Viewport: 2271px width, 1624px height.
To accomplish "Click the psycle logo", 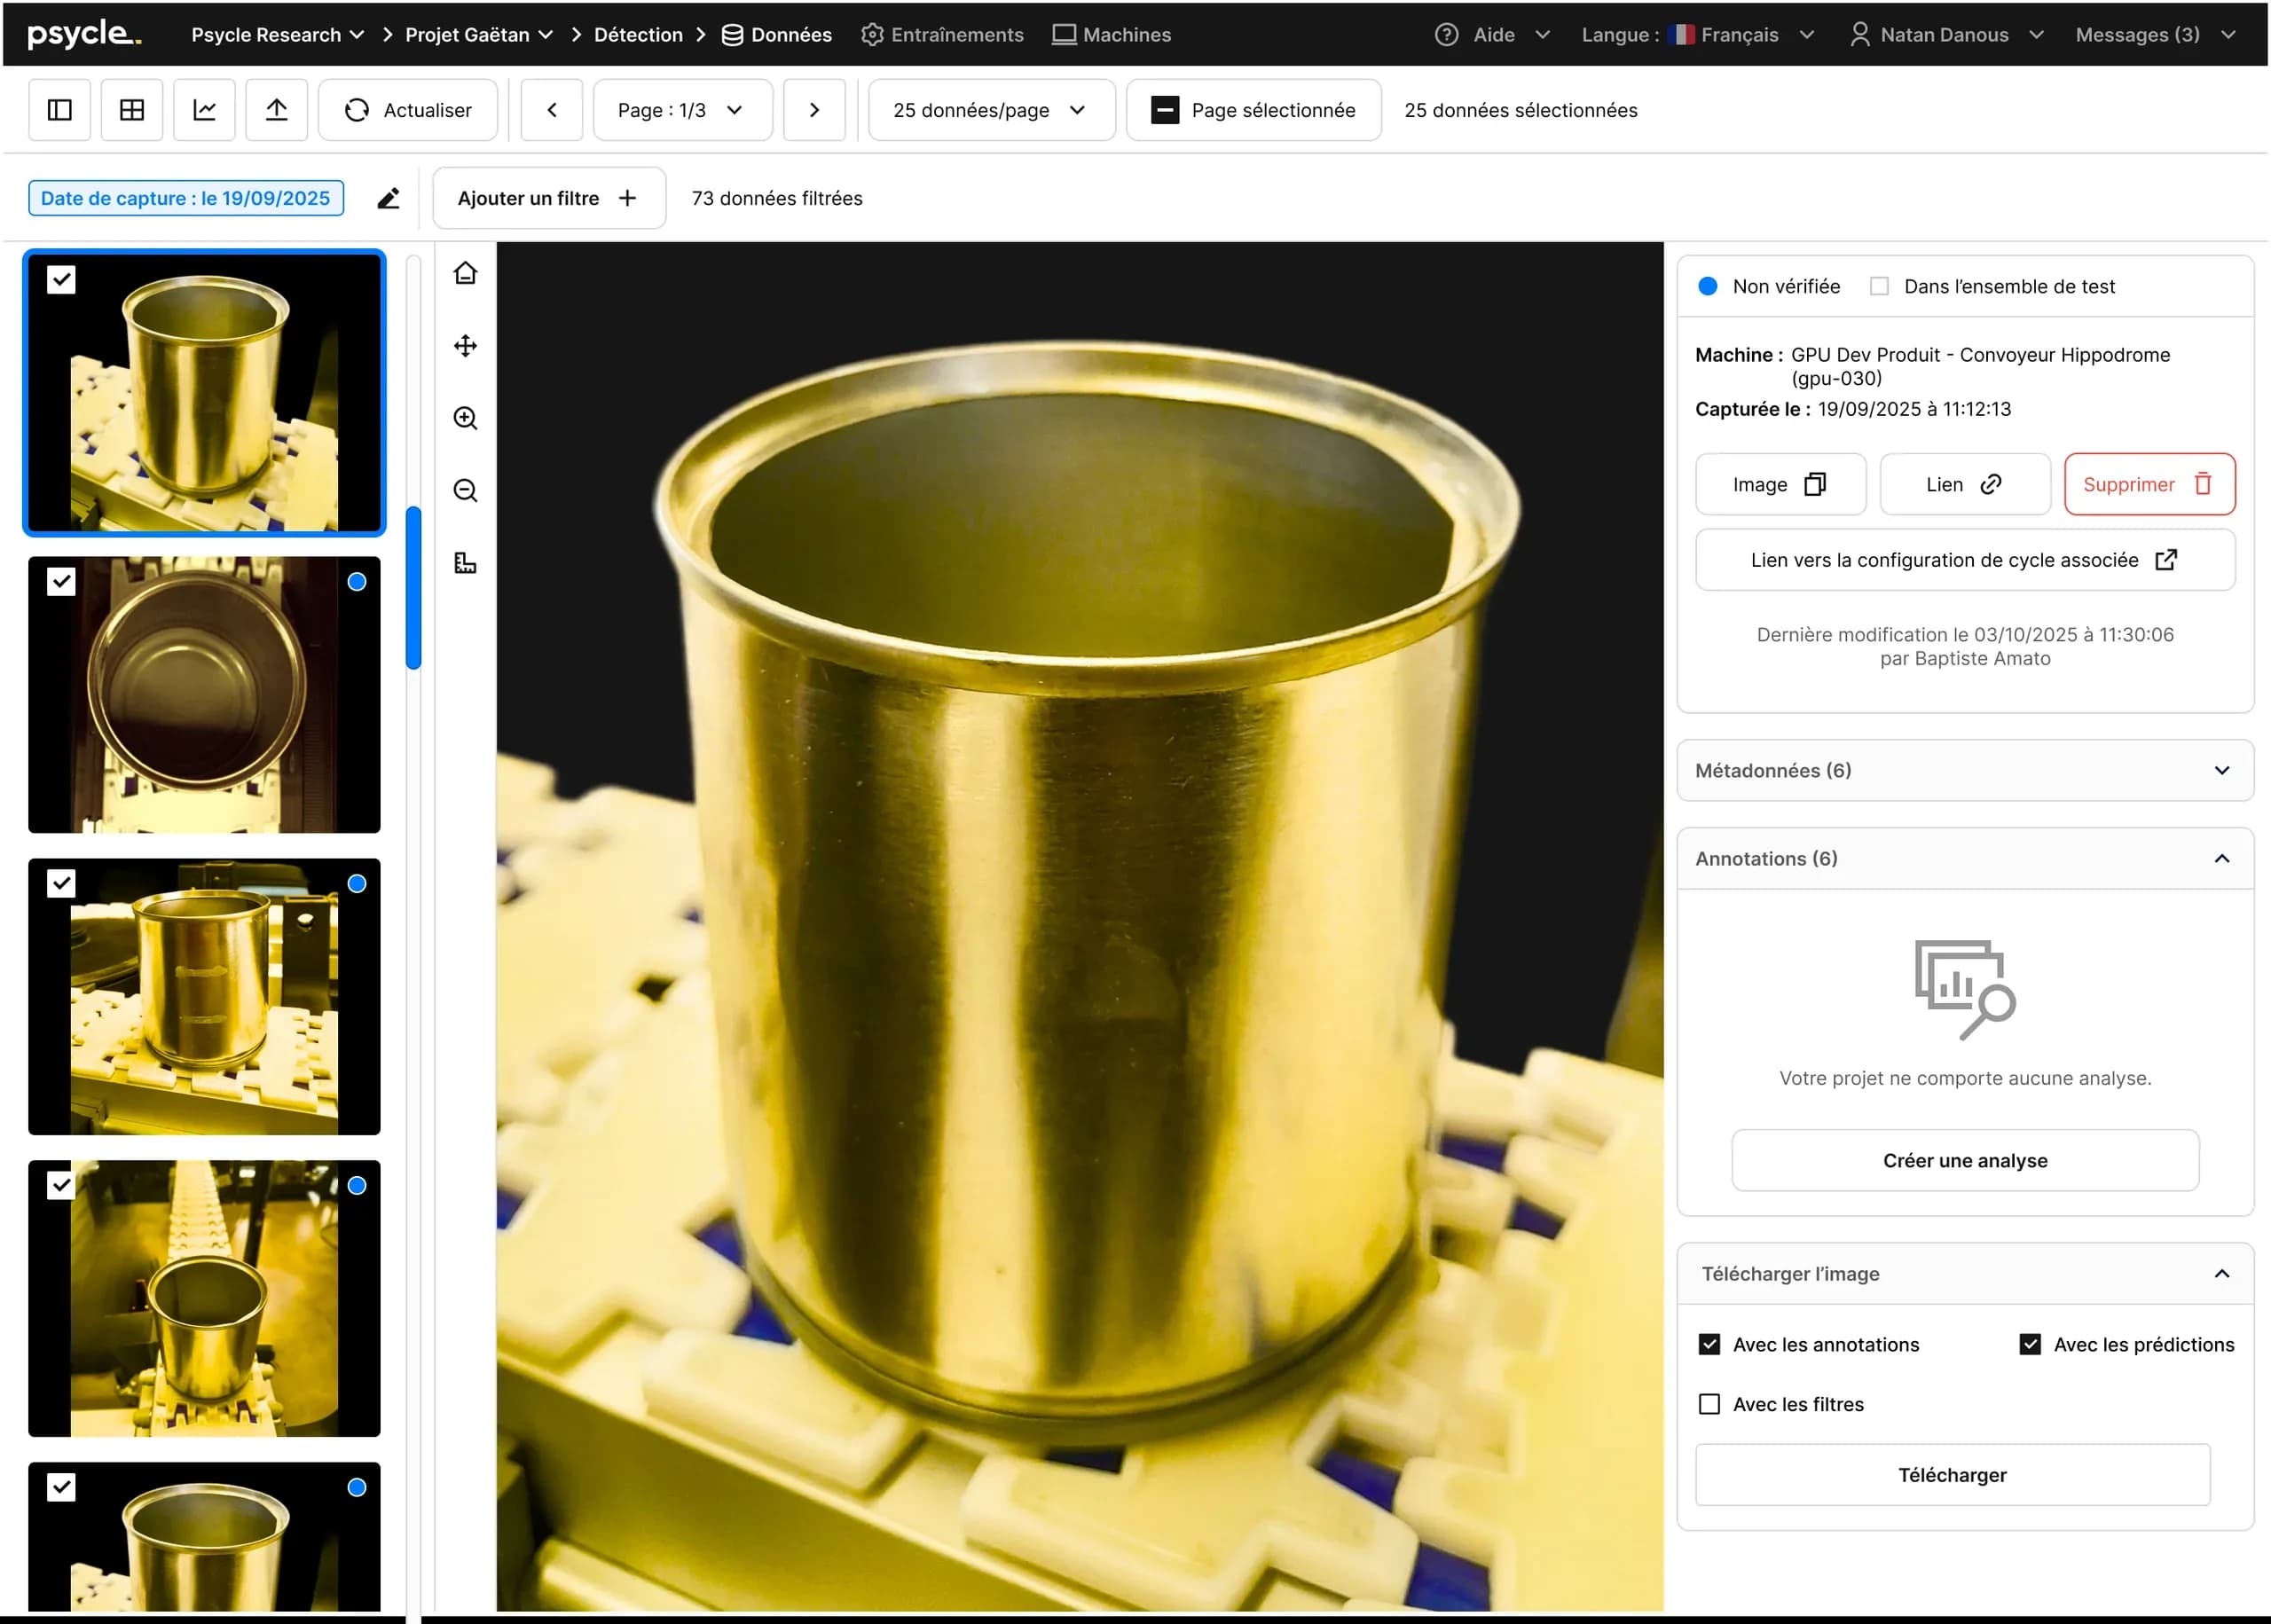I will coord(84,34).
